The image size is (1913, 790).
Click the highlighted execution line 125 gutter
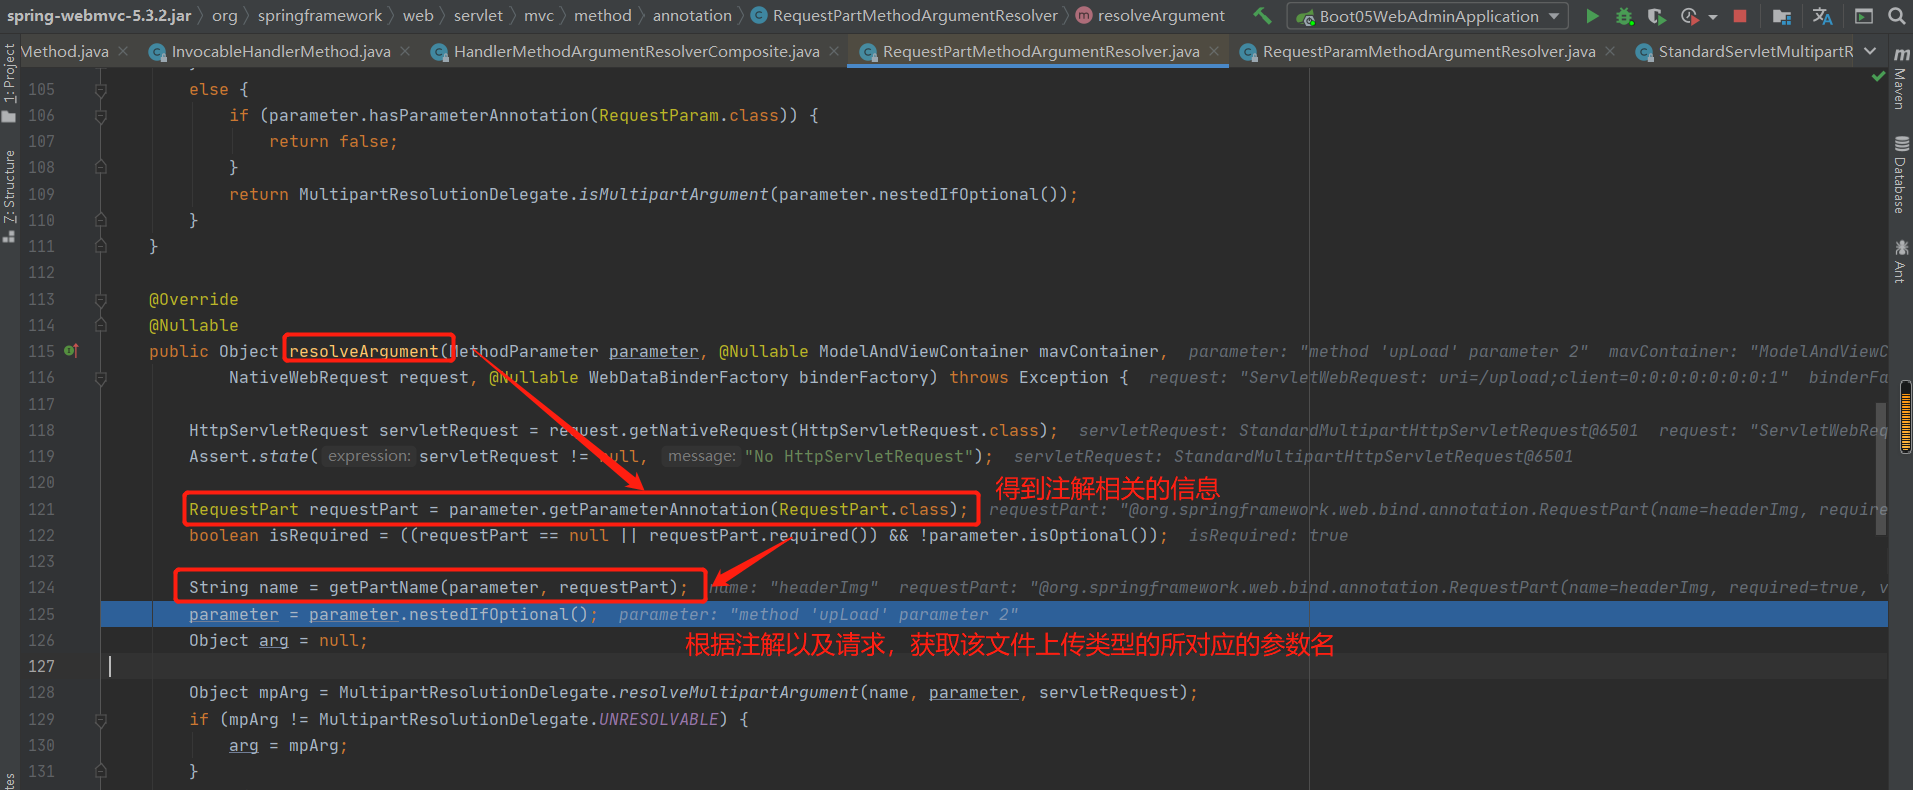41,614
